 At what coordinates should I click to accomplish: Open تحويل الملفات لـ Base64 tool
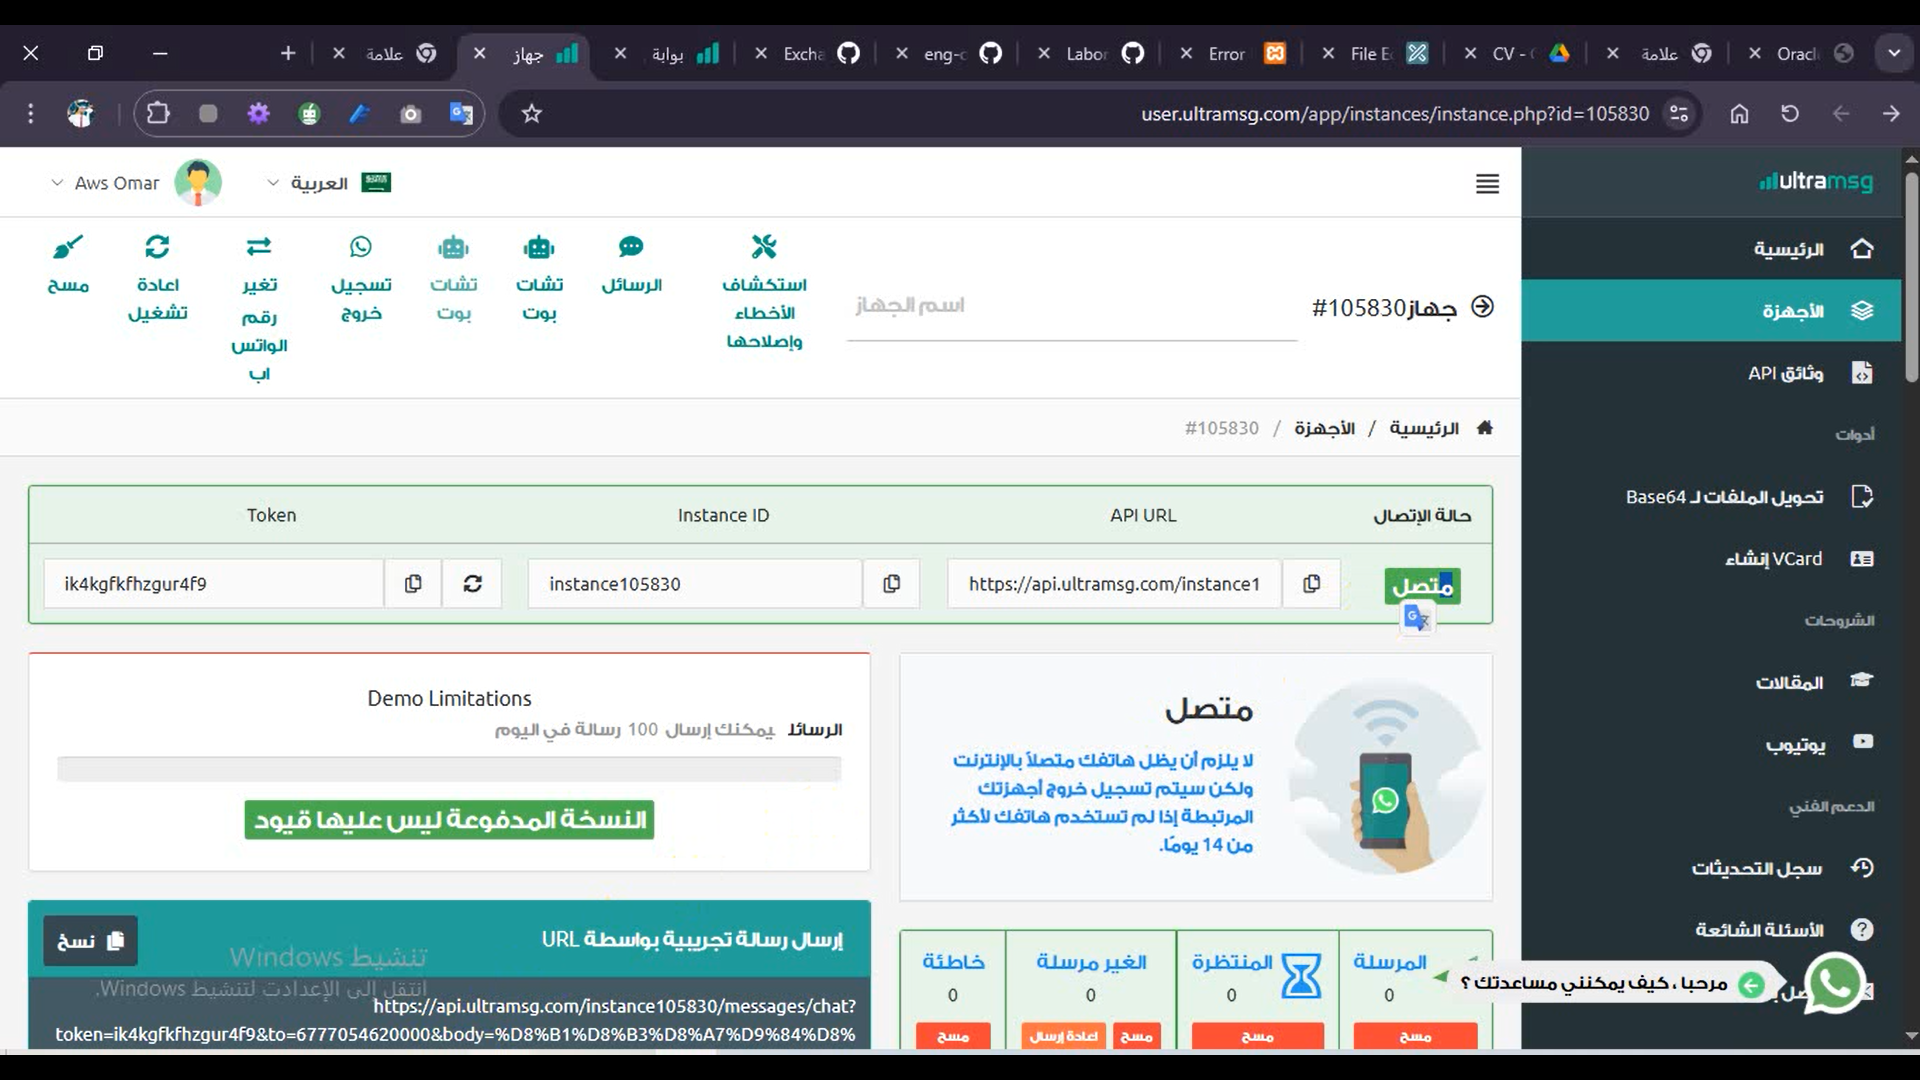pos(1711,497)
